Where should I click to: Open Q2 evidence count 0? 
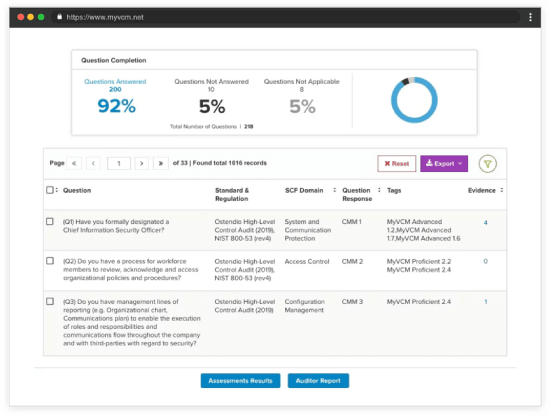click(485, 261)
